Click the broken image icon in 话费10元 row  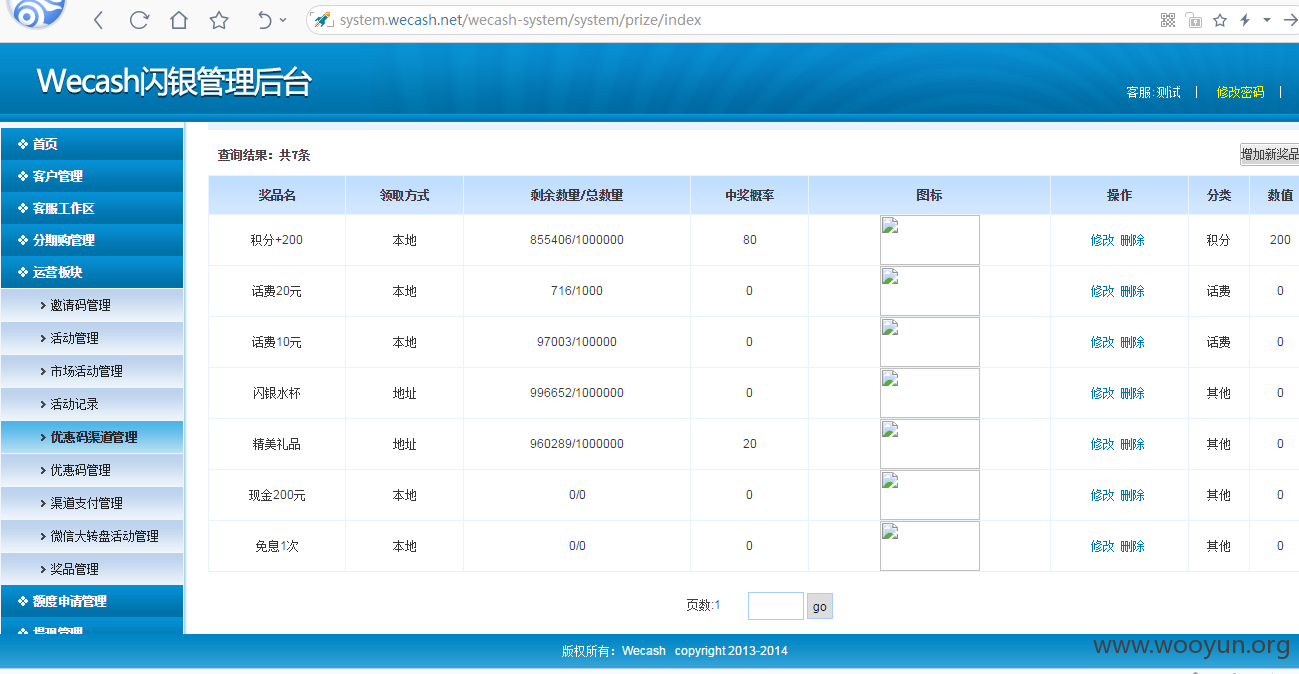coord(930,342)
